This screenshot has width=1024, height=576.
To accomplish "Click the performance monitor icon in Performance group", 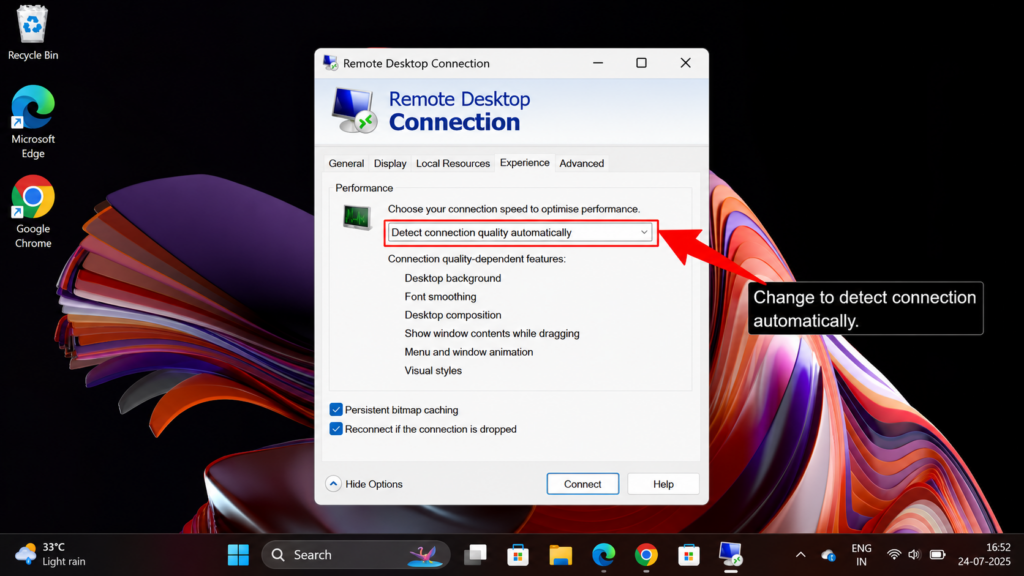I will coord(357,217).
